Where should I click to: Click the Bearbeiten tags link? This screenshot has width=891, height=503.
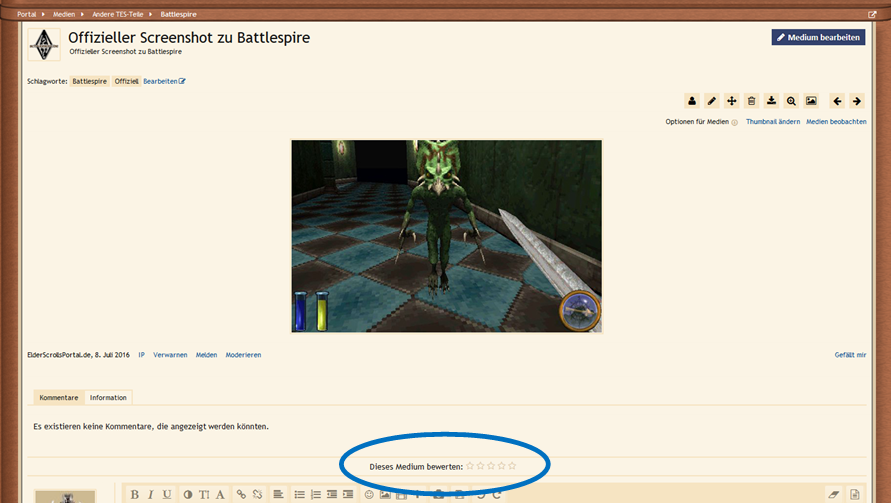(164, 81)
